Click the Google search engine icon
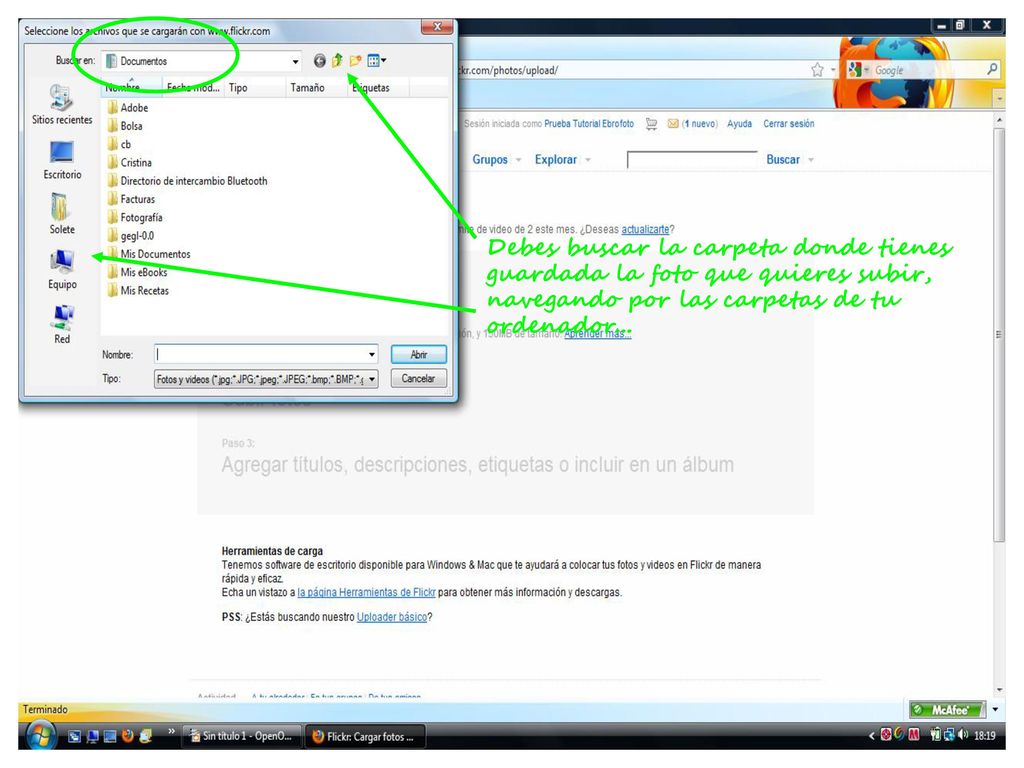This screenshot has height=768, width=1024. point(855,70)
